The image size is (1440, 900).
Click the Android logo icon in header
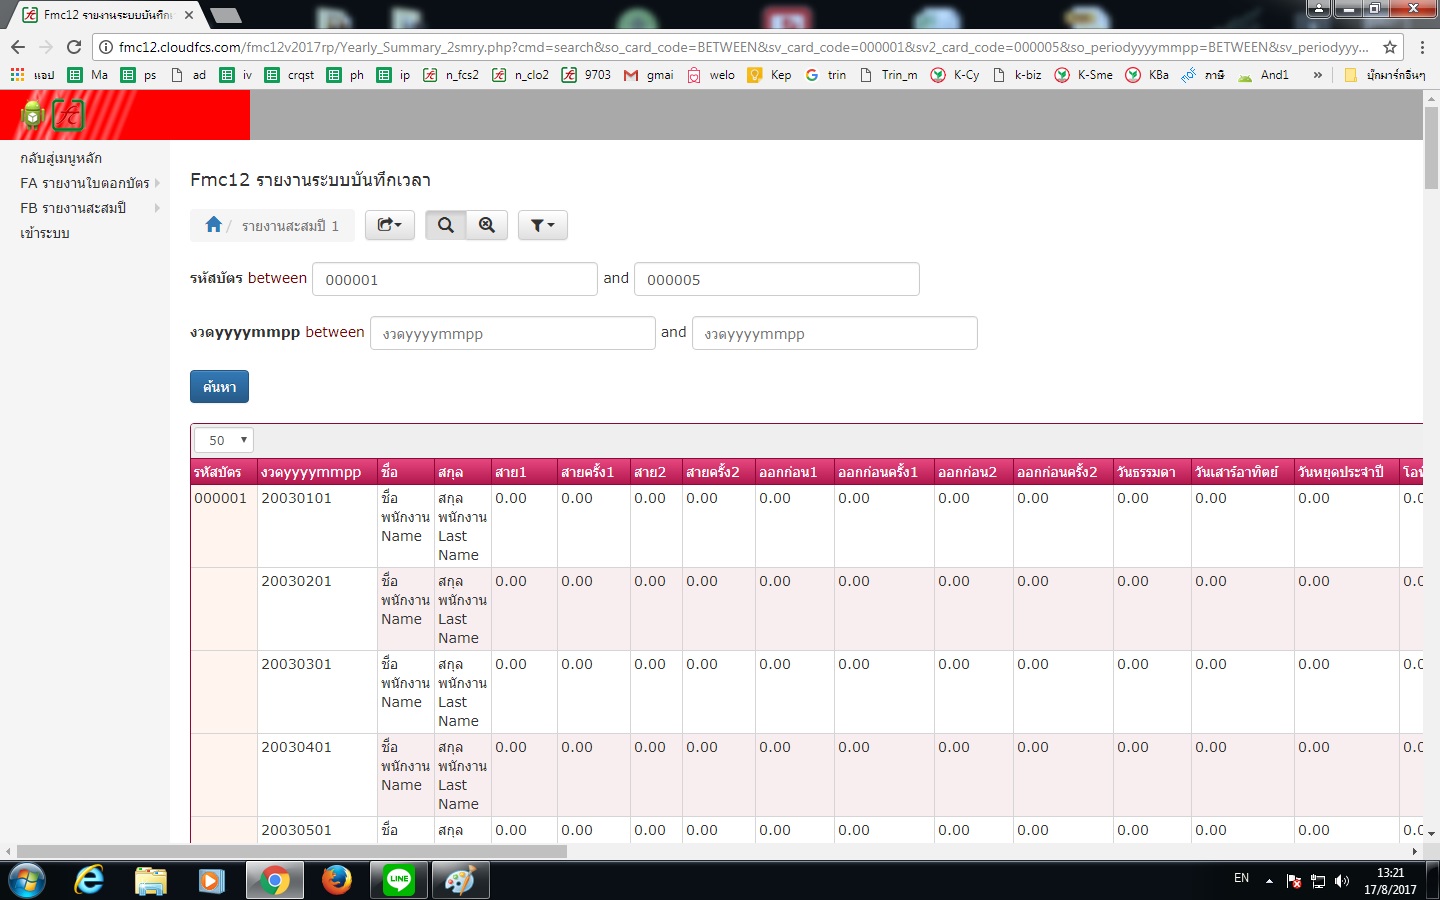[32, 116]
